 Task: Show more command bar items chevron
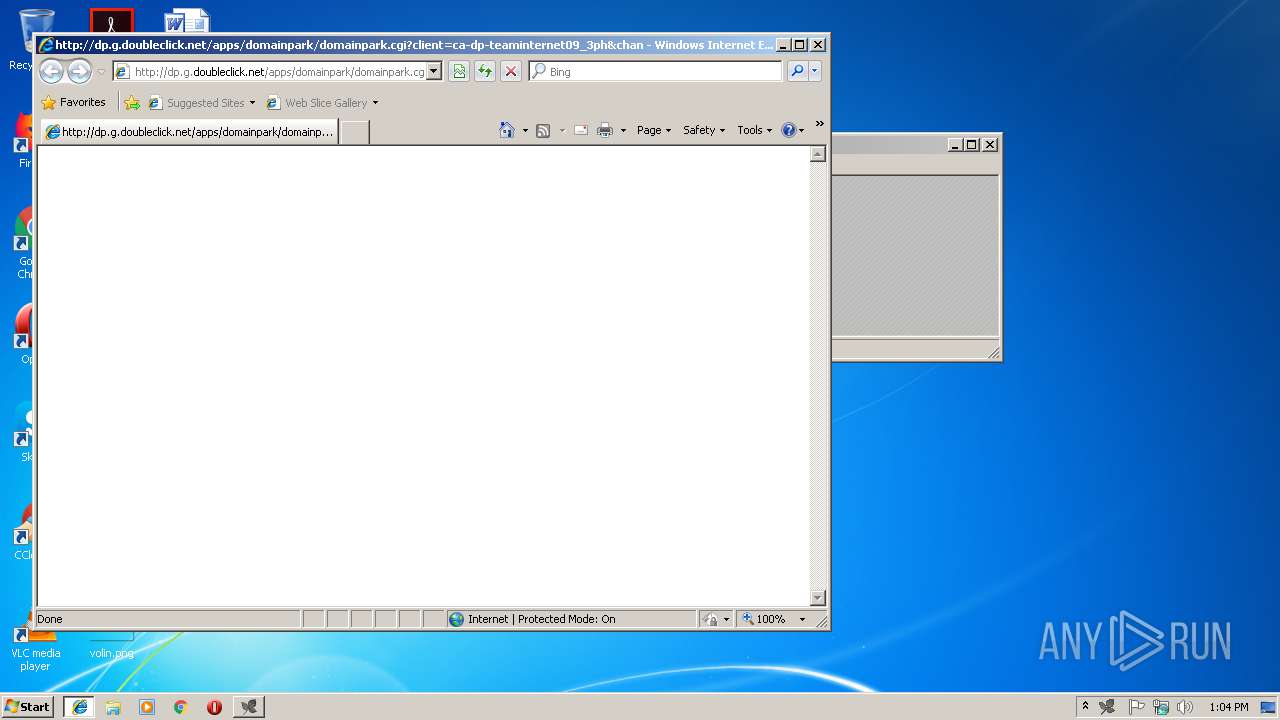click(819, 124)
